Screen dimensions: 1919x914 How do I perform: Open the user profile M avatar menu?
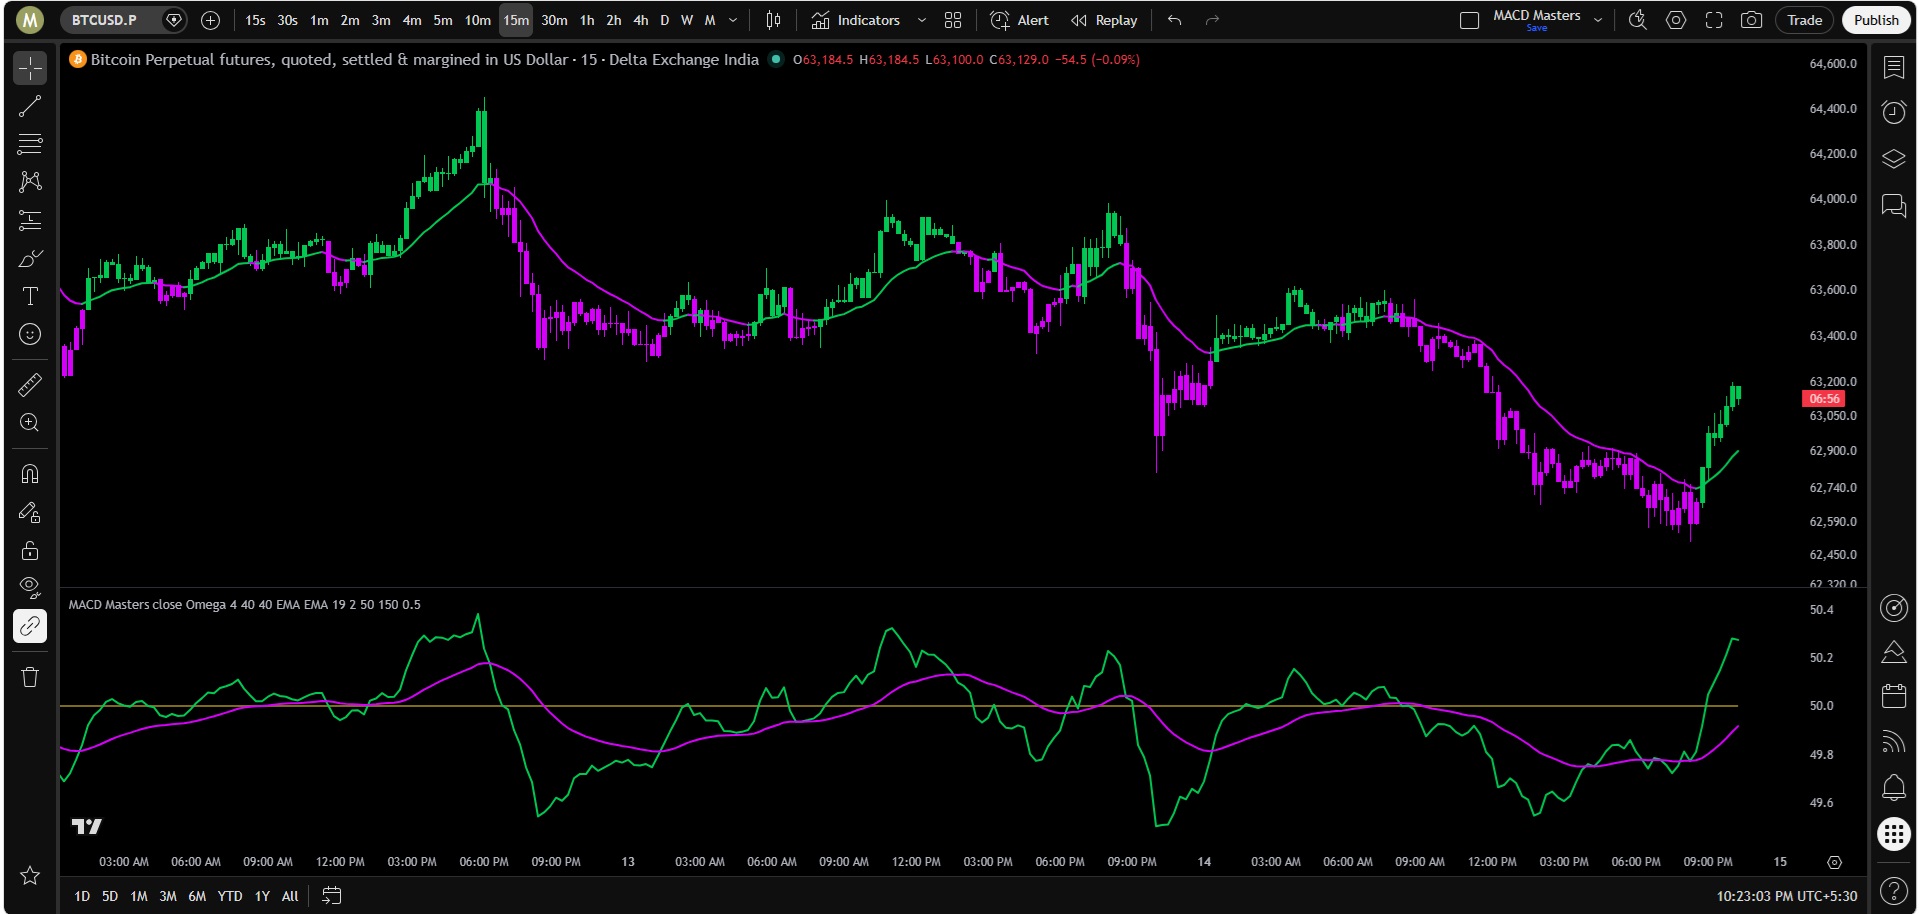click(x=30, y=19)
